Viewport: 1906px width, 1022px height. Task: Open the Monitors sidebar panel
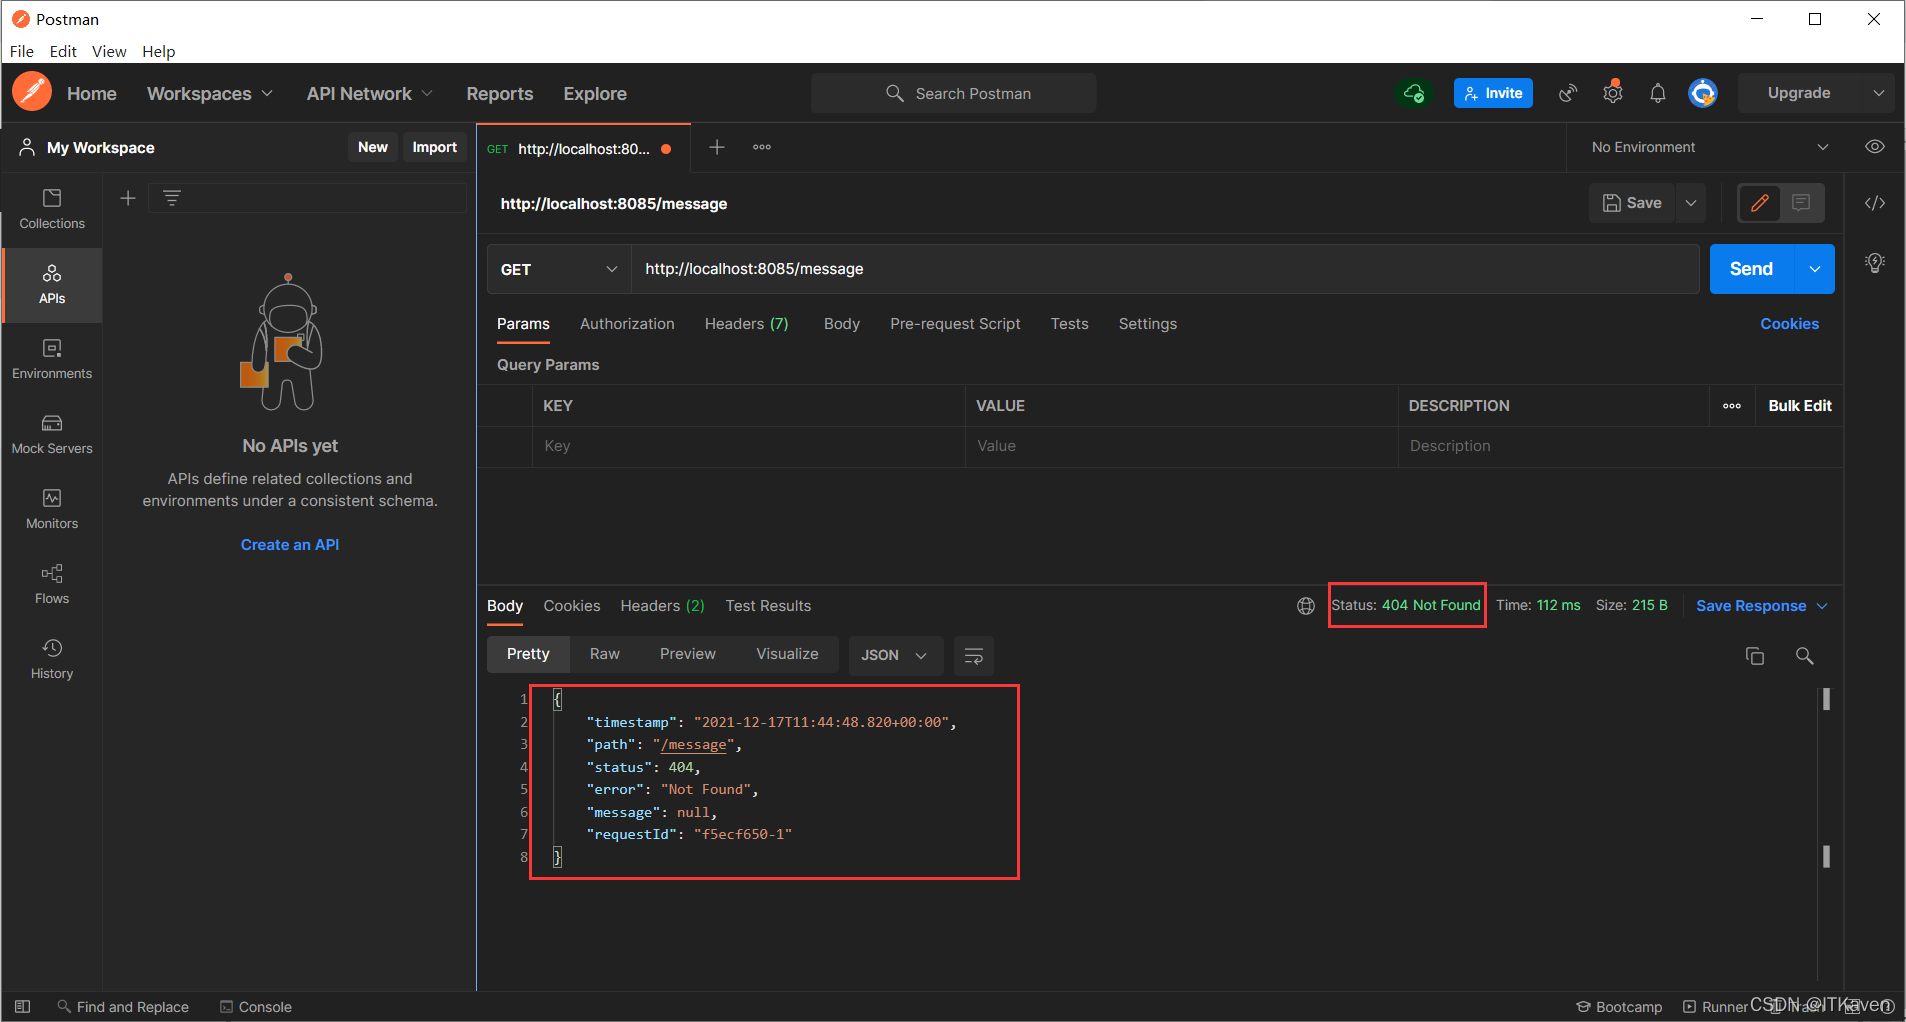pos(52,509)
